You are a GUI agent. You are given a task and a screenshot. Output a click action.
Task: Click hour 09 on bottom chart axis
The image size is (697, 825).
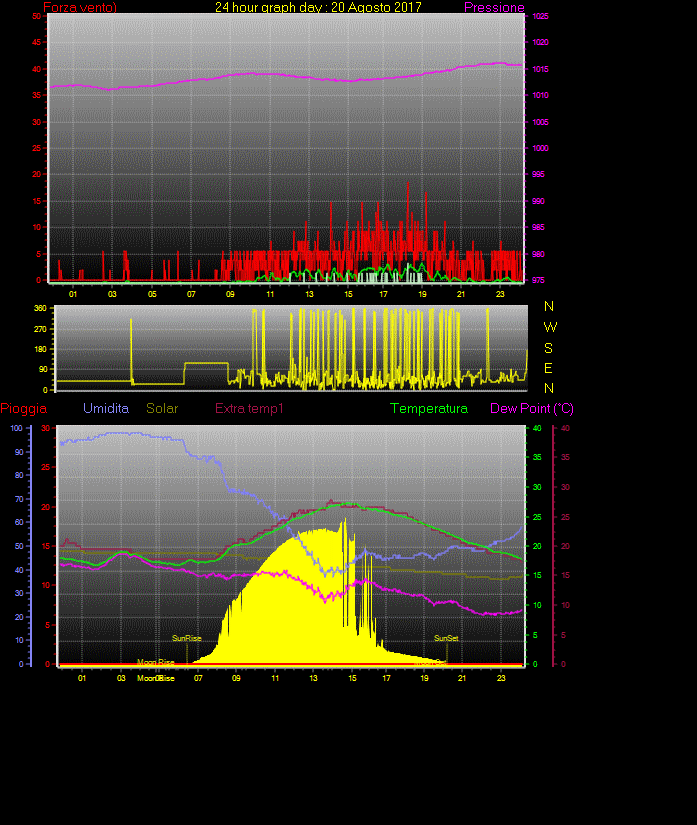236,678
